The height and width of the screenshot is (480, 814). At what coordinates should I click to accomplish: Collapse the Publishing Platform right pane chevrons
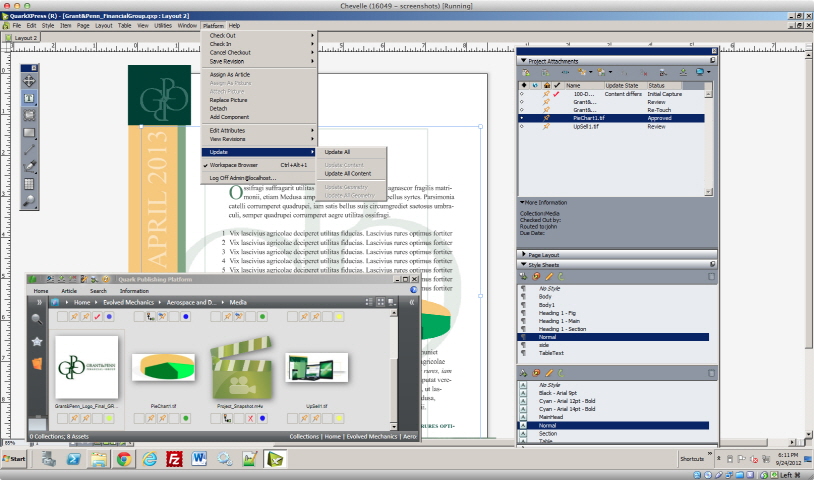pyautogui.click(x=412, y=302)
